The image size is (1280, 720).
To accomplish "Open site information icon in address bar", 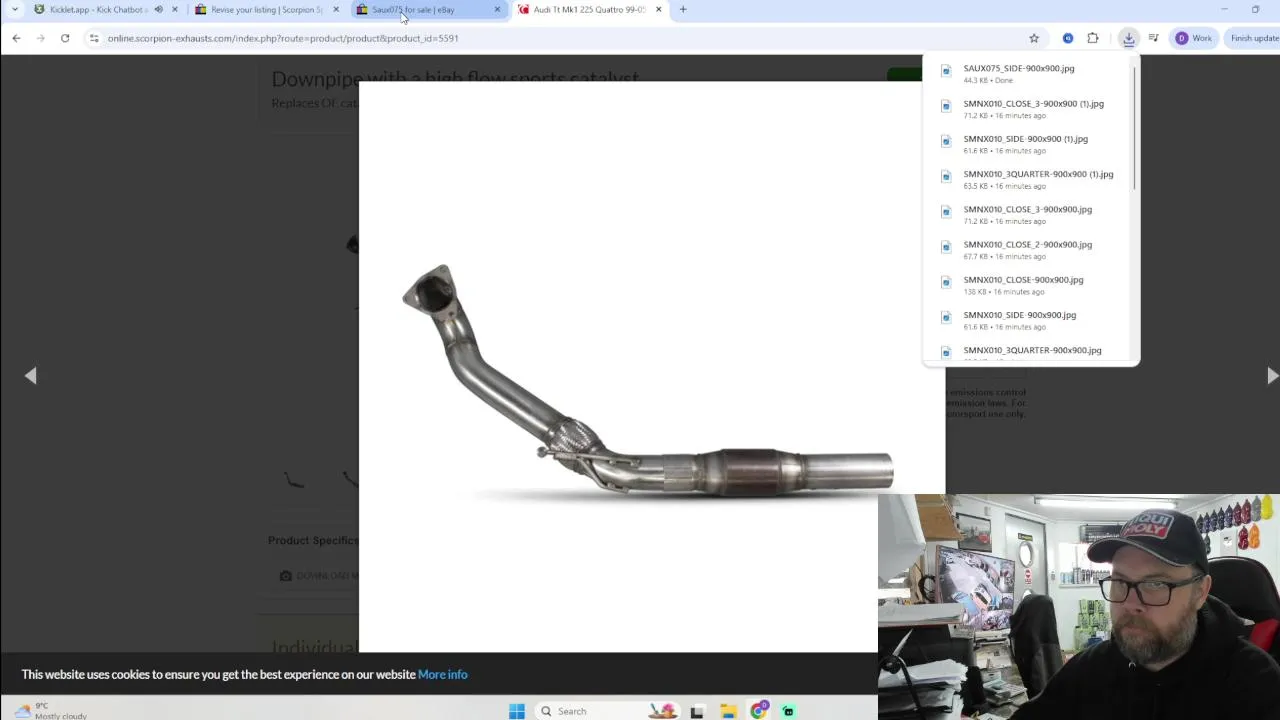I will pyautogui.click(x=94, y=38).
